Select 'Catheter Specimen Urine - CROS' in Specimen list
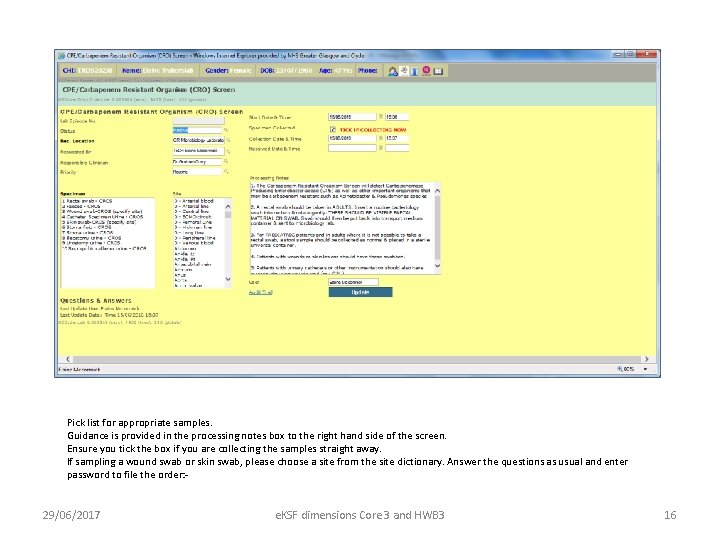This screenshot has height=540, width=720. [x=102, y=217]
